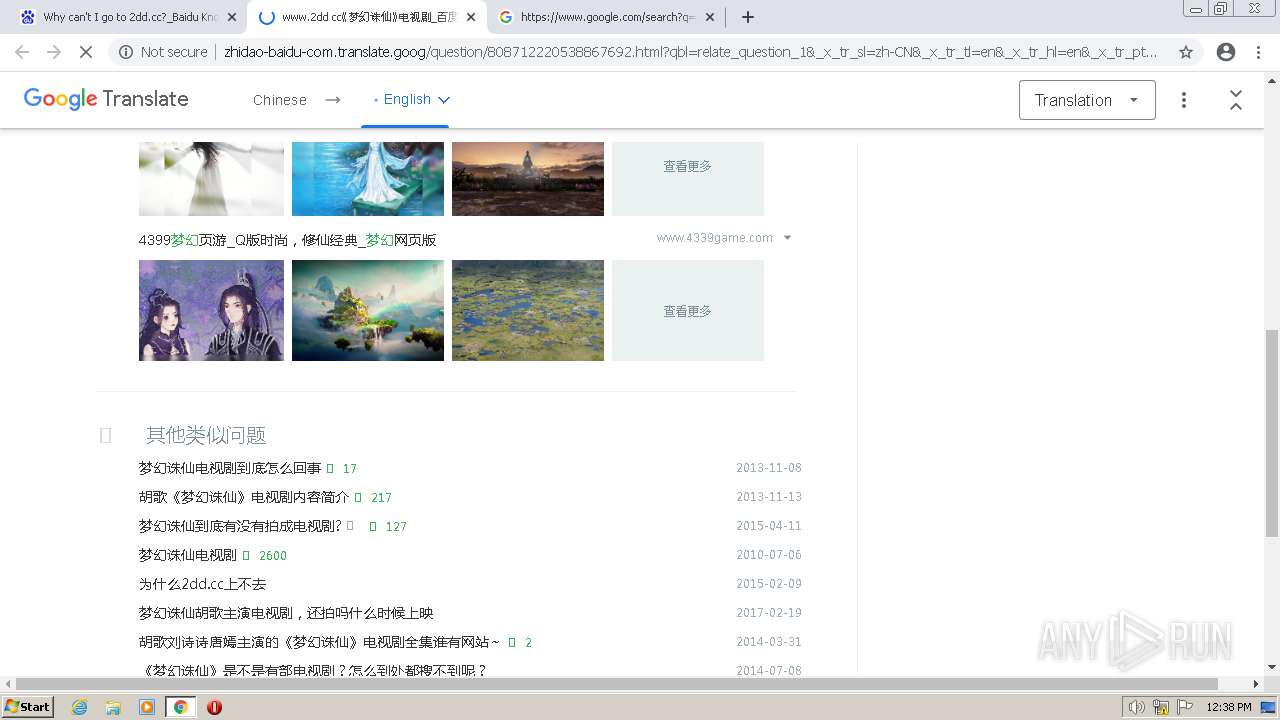
Task: Switch to the 'Why can't I go to 2dd.cc' tab
Action: click(x=128, y=17)
